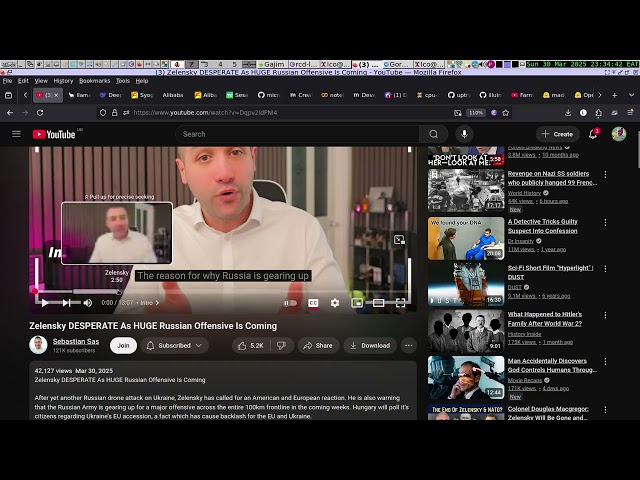Open Sci-Fi Short Film Hyperlight video title

pyautogui.click(x=550, y=272)
